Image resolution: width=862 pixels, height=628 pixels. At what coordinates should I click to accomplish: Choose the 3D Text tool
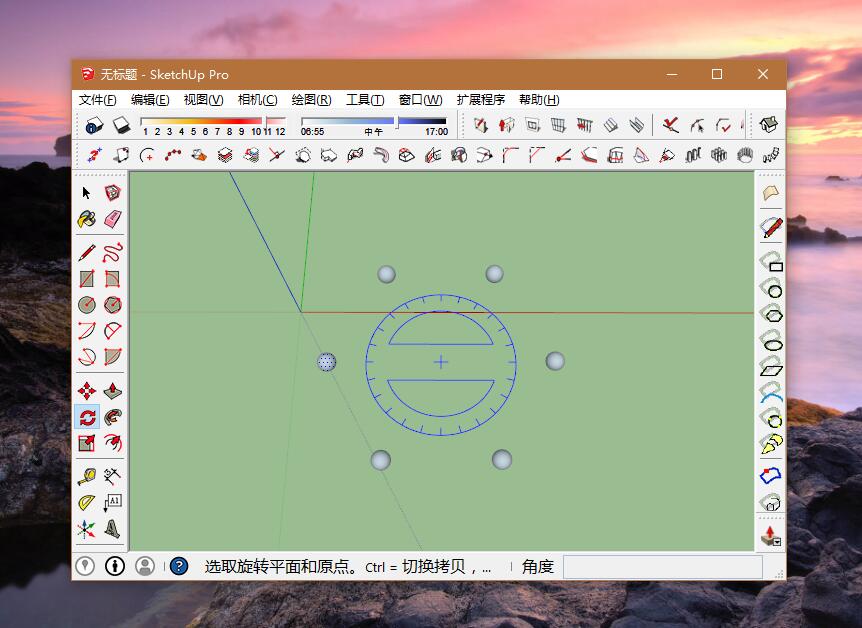112,529
